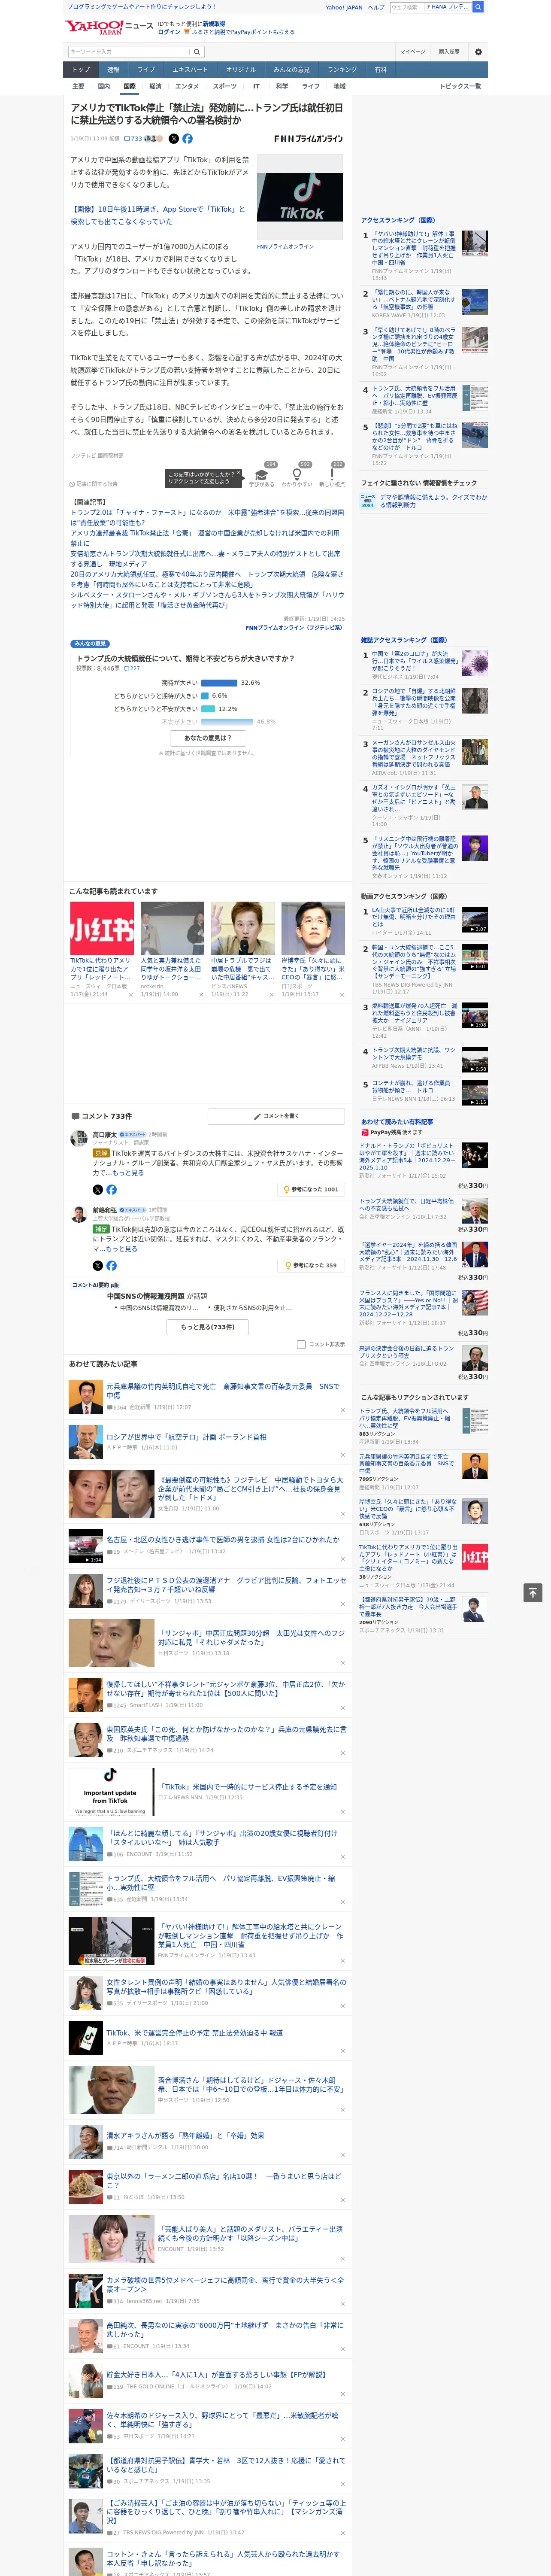This screenshot has height=2576, width=551.
Task: Open 元兵庫県議の竹内英明氏自宅で死亡 article
Action: point(223,1390)
